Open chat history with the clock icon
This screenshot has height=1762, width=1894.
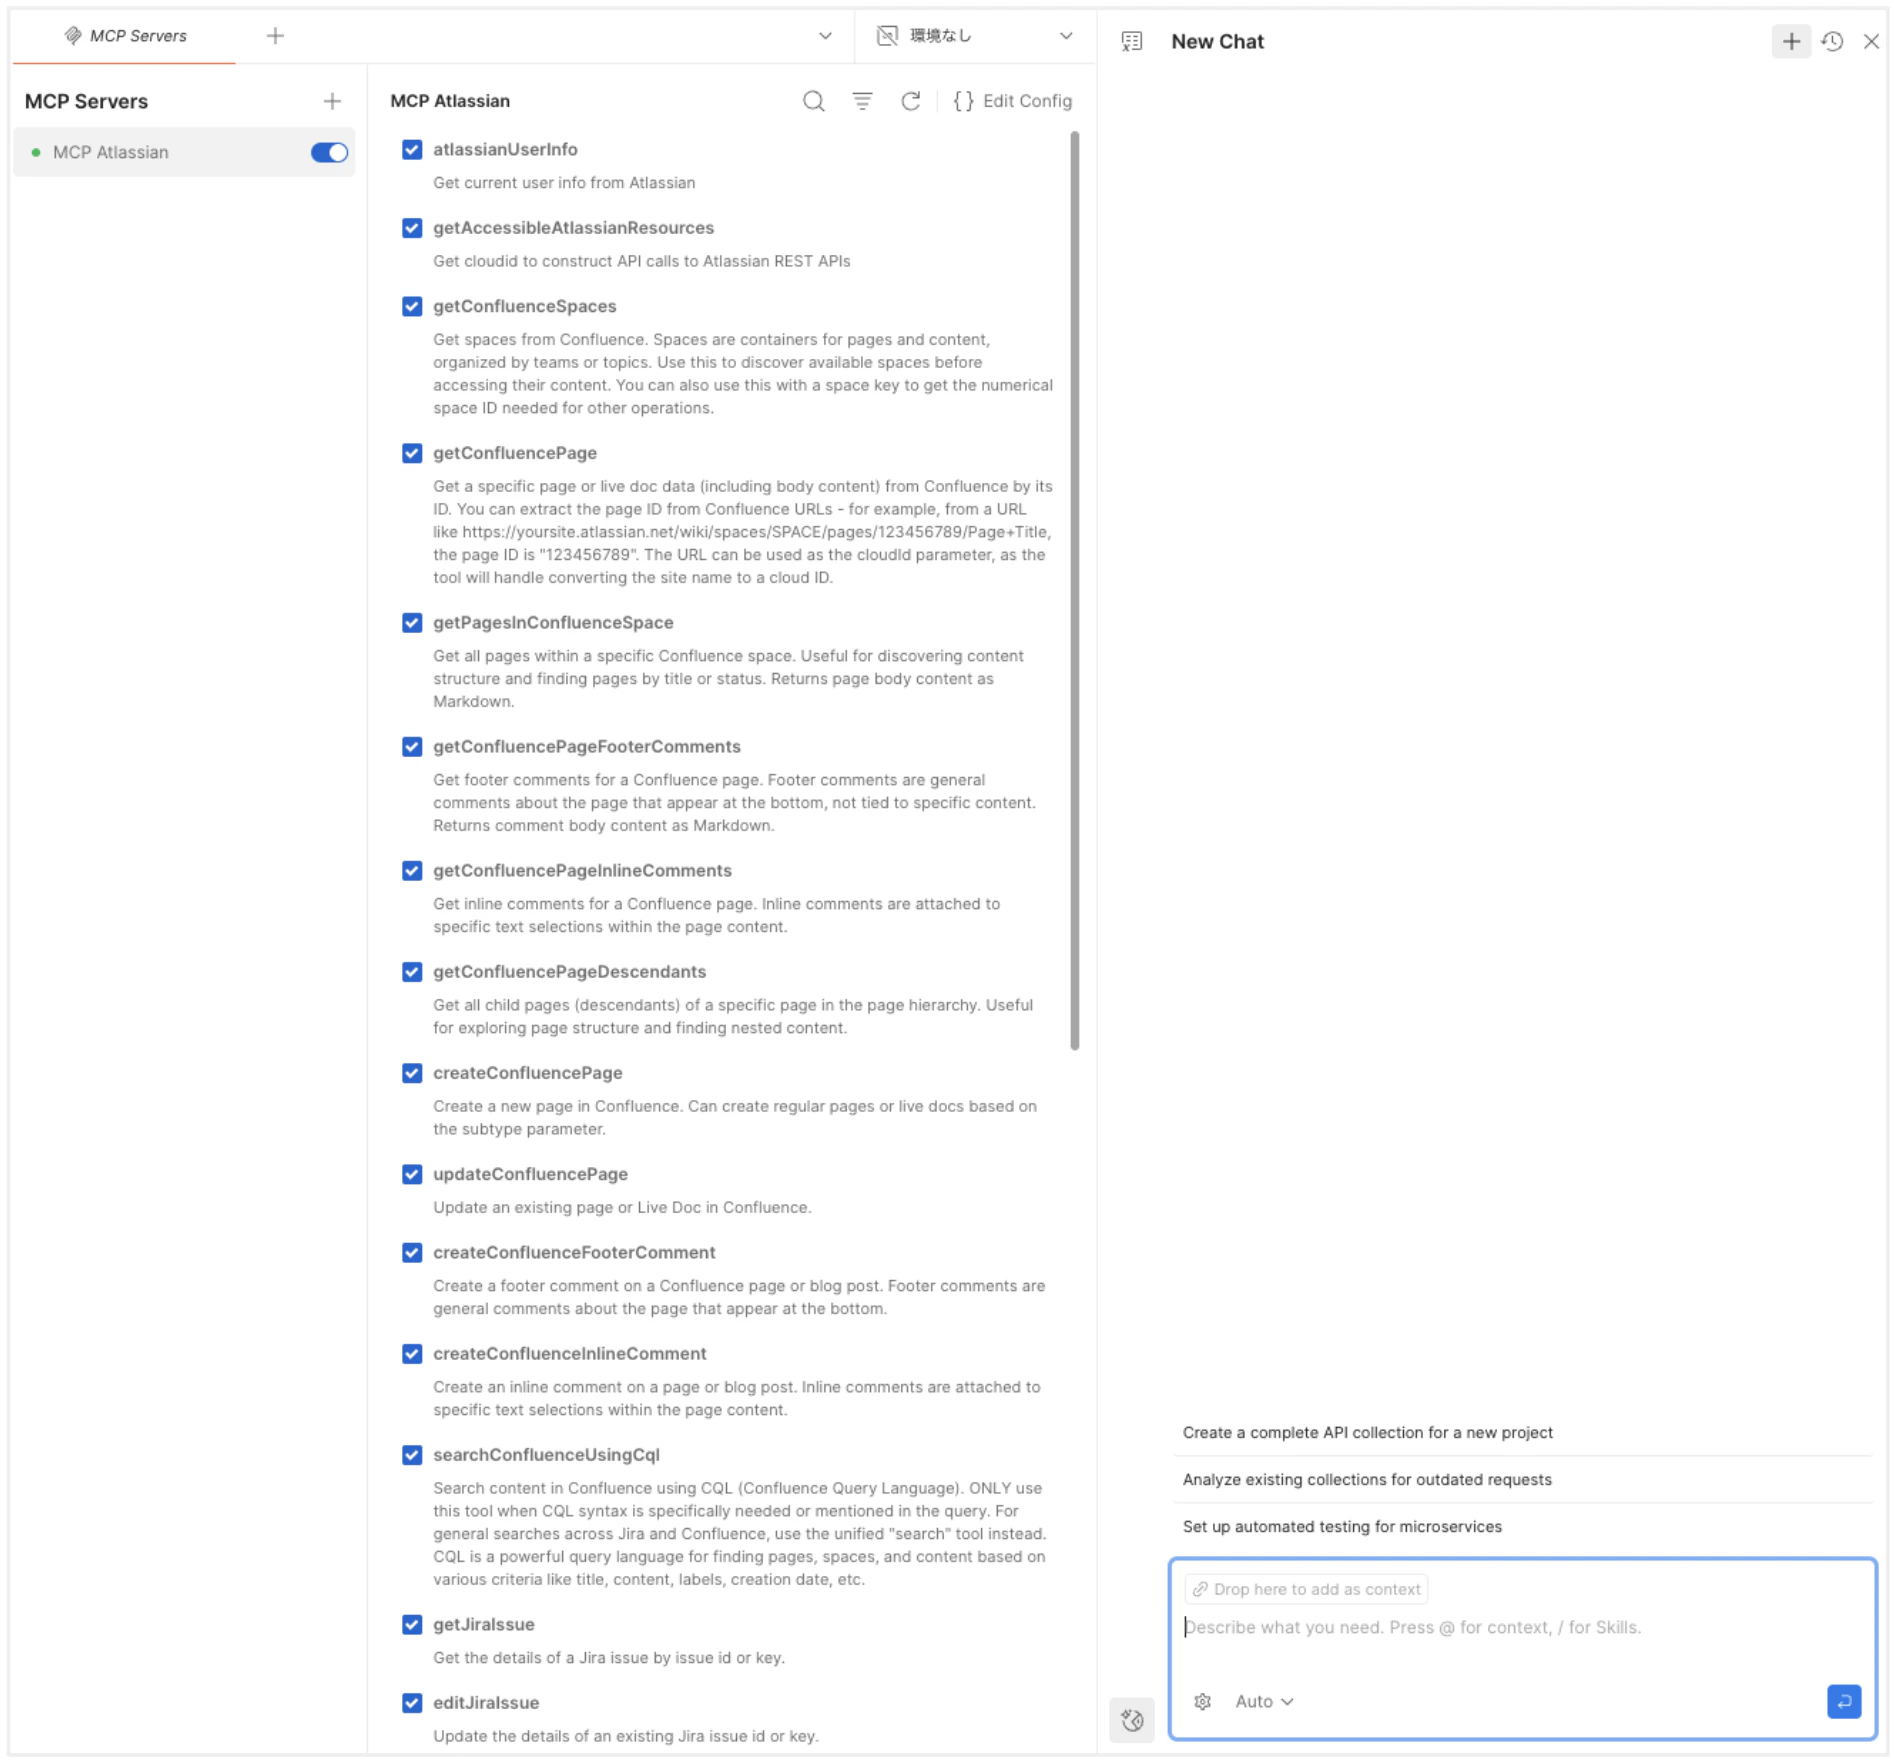point(1832,41)
